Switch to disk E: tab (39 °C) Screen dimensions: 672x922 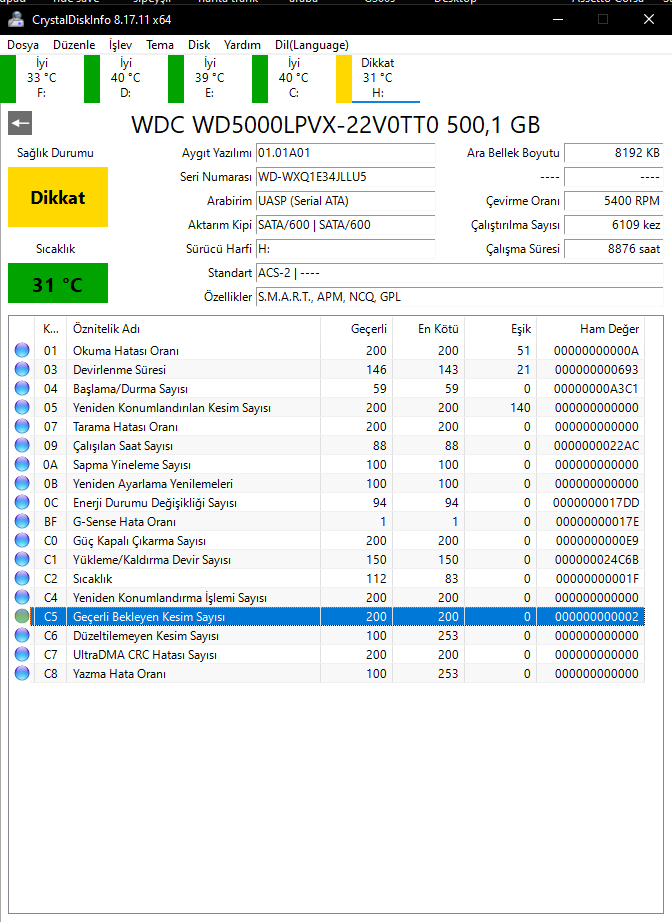[x=209, y=78]
